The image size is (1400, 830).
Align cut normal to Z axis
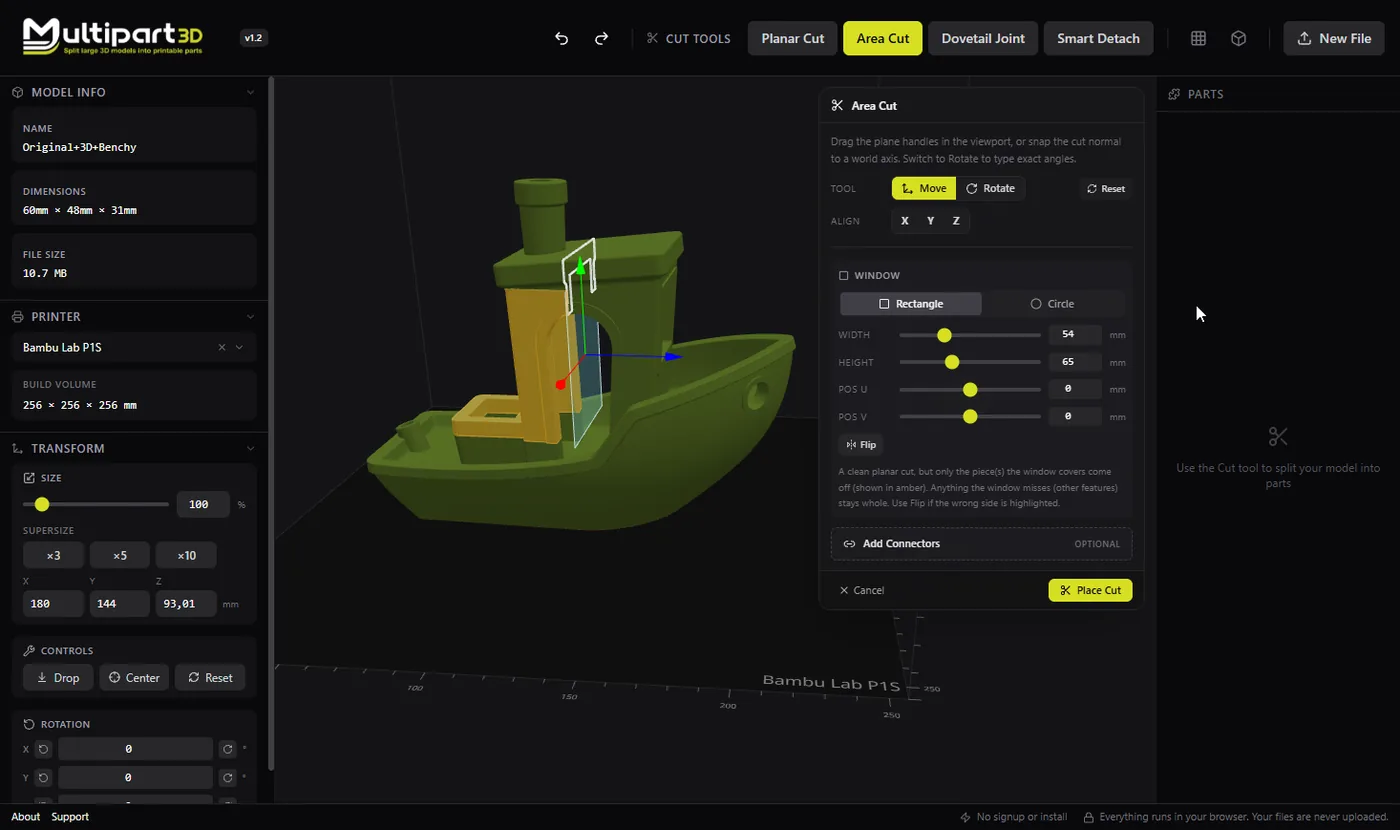pyautogui.click(x=956, y=221)
